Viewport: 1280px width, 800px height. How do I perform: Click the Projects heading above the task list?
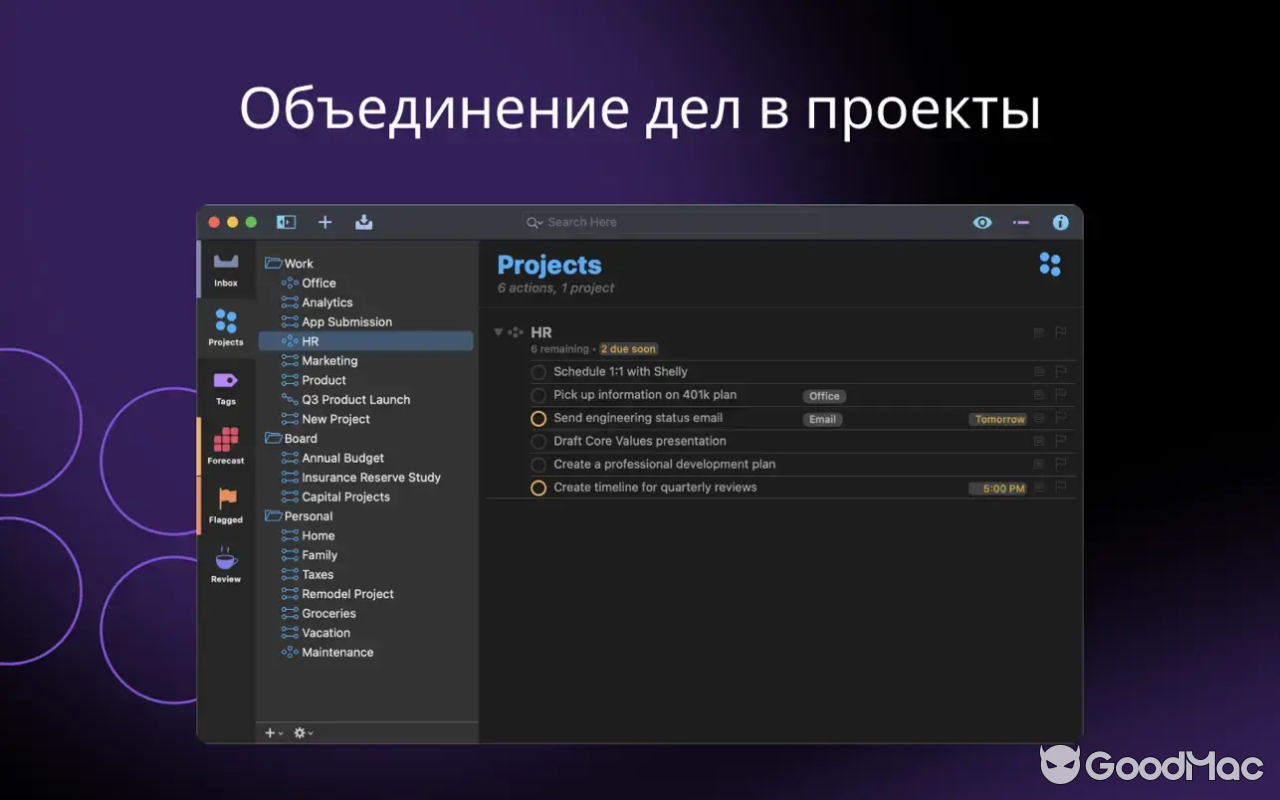pos(549,264)
